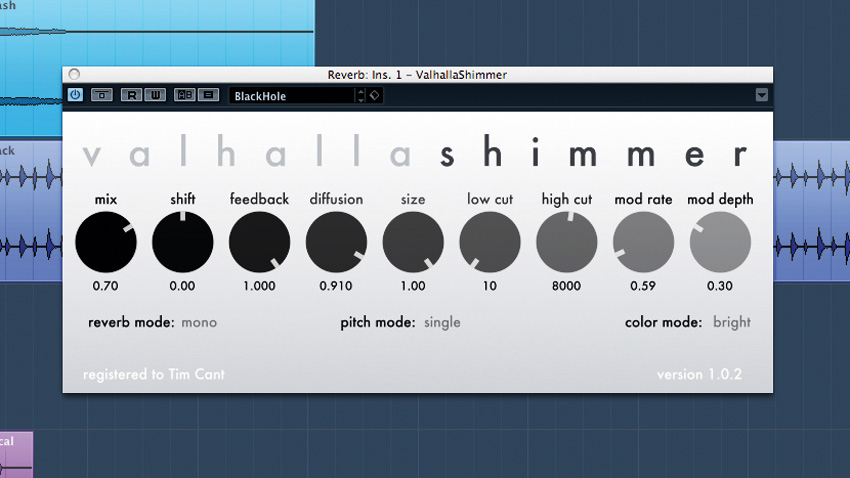The image size is (850, 478).
Task: Click the mix knob
Action: (106, 242)
